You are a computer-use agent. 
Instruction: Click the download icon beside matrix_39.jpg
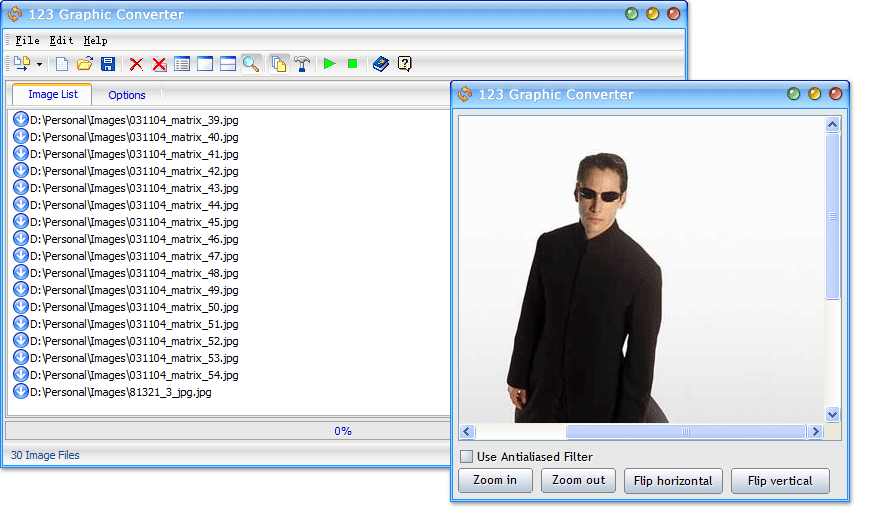coord(21,119)
